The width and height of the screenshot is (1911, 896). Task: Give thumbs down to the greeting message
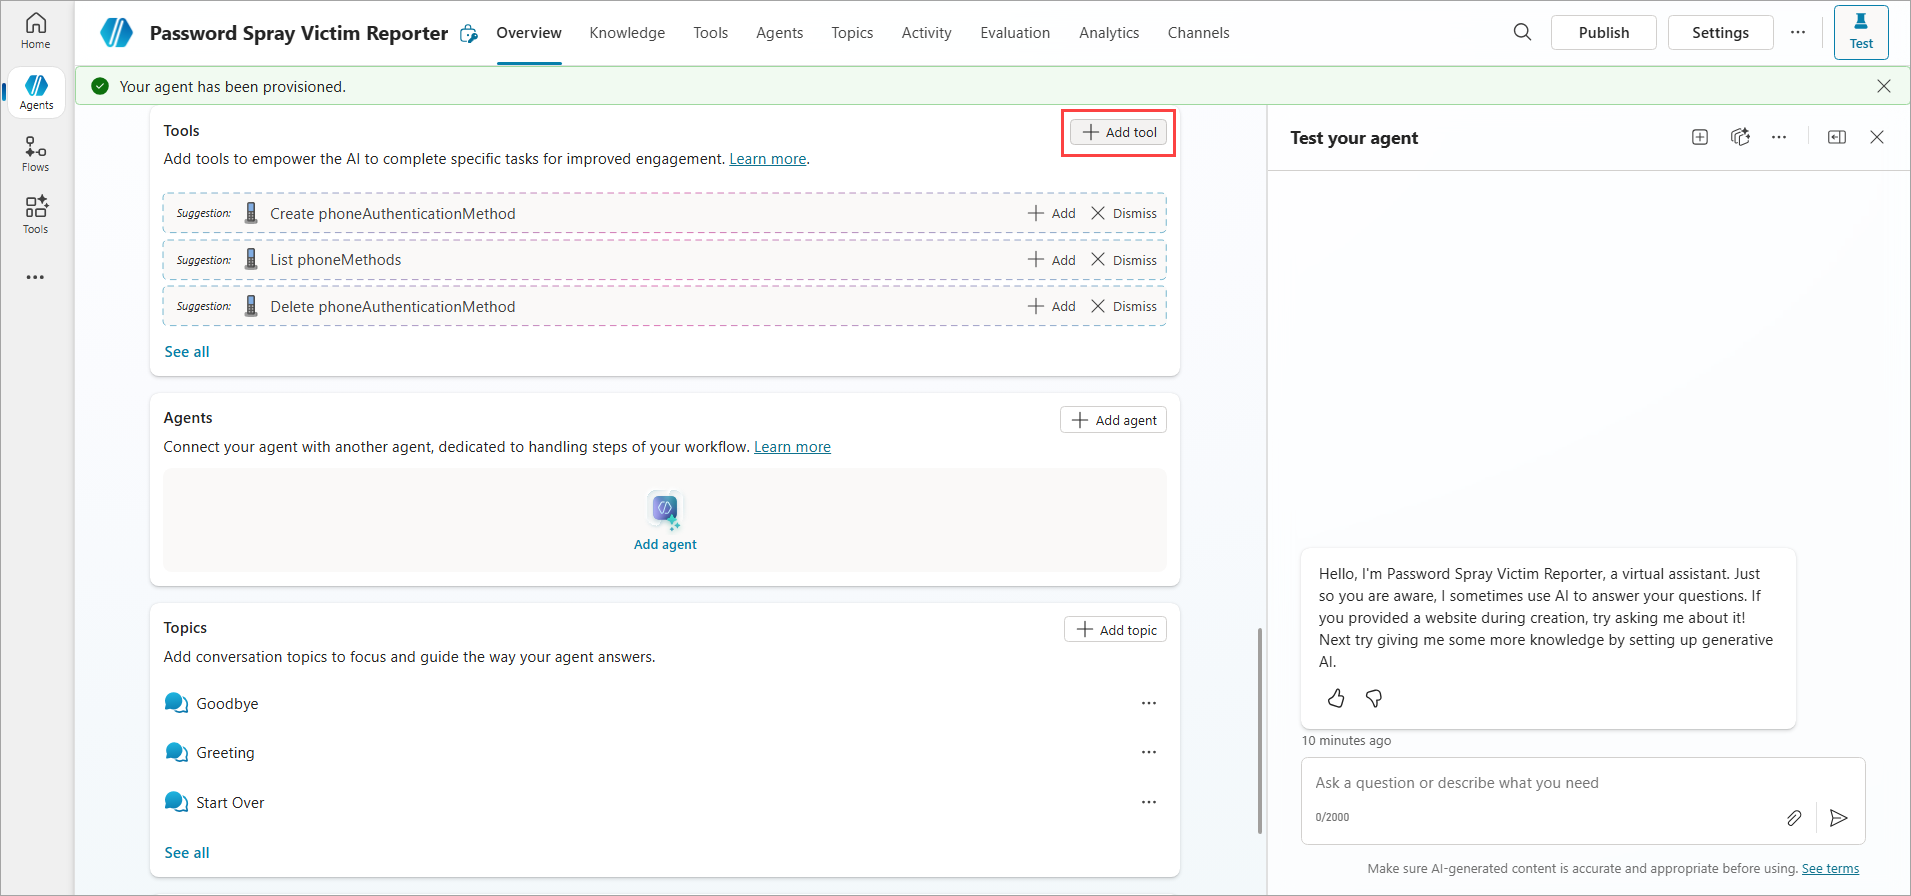click(1374, 698)
